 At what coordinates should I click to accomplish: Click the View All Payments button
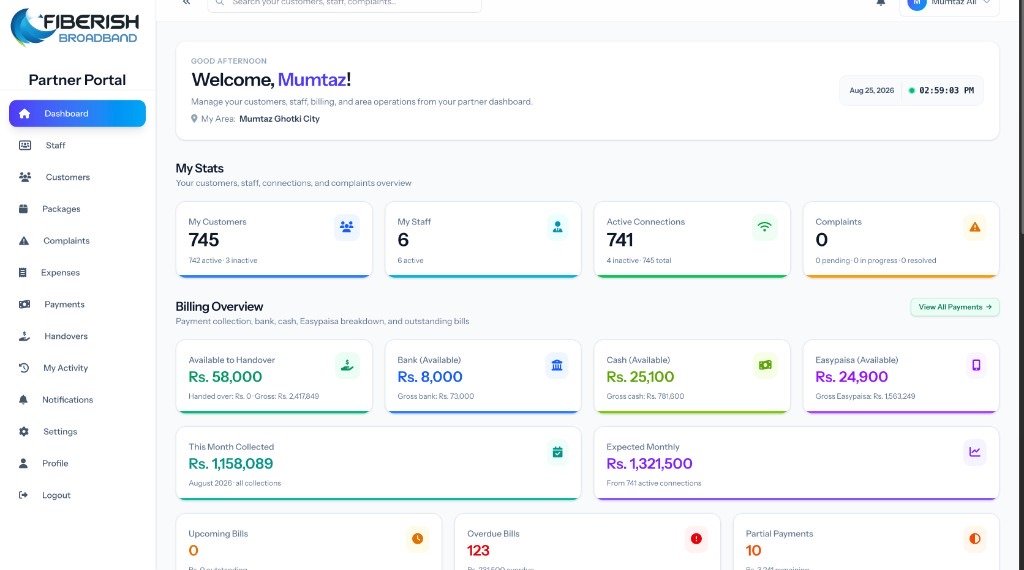[x=955, y=307]
